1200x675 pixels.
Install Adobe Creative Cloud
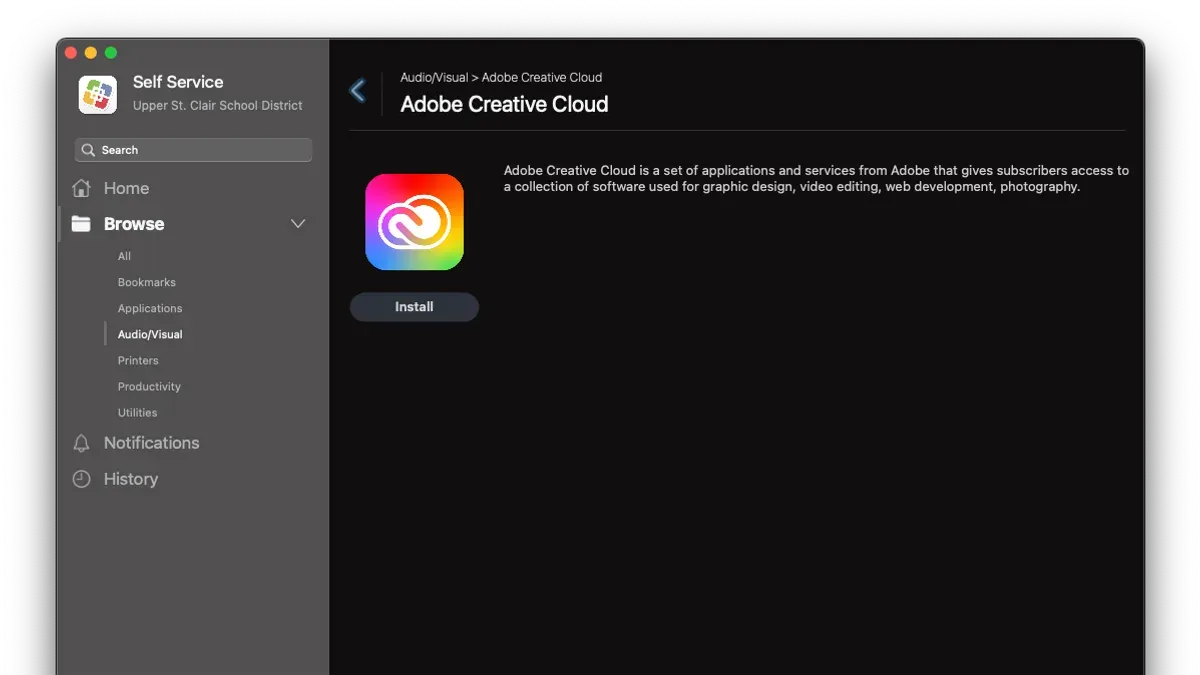(414, 307)
